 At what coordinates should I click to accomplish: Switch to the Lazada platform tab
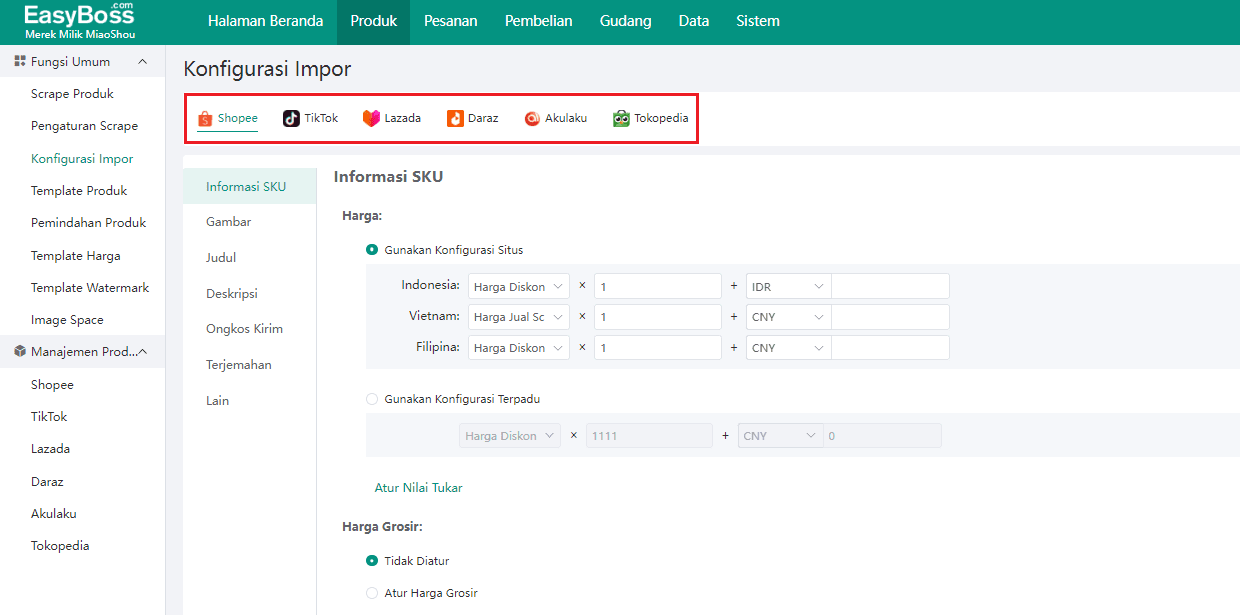(392, 118)
